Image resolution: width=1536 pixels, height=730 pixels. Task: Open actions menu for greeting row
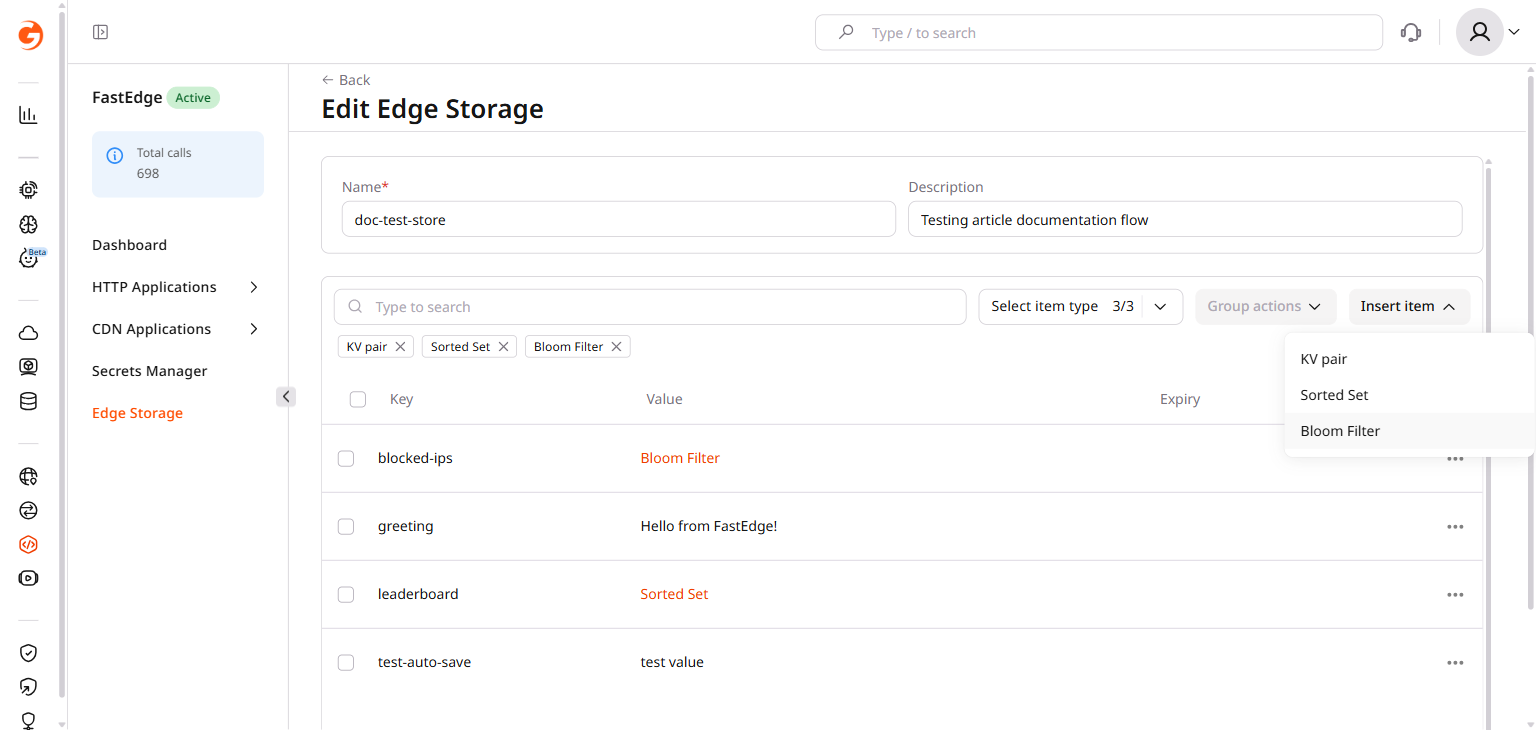1455,526
